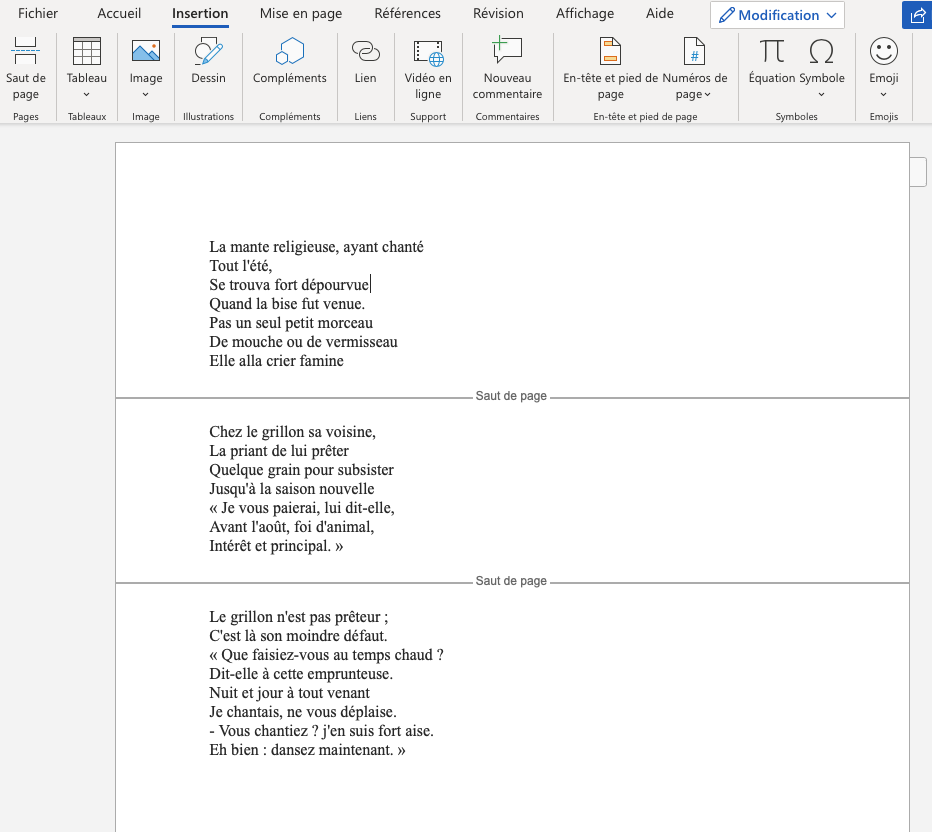This screenshot has width=932, height=832.
Task: Click the line 'Avant l'août, foi d'animal,'
Action: tap(292, 527)
